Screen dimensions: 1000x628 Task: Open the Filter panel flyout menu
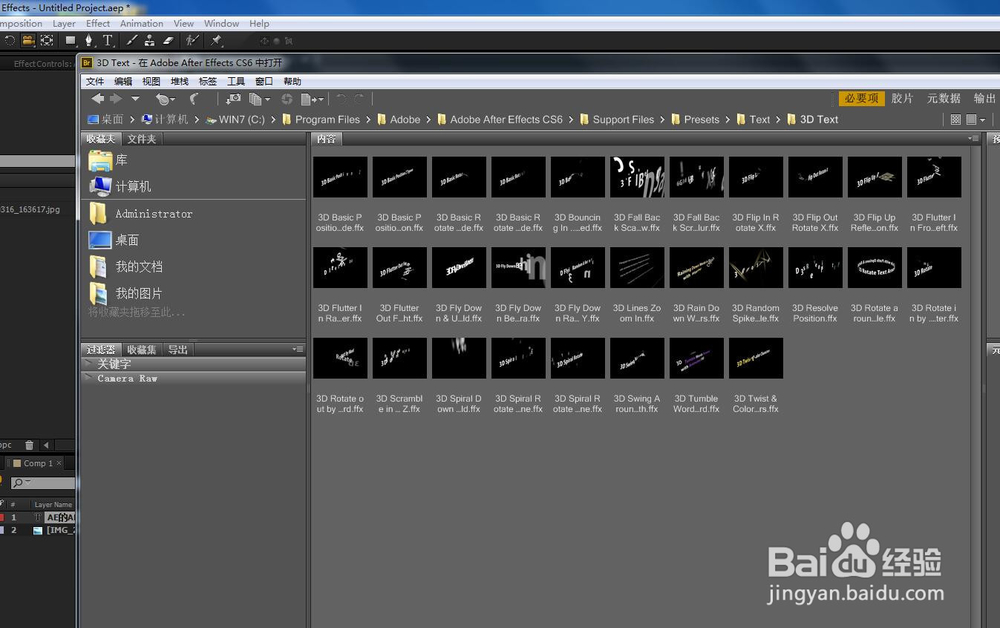[x=297, y=349]
